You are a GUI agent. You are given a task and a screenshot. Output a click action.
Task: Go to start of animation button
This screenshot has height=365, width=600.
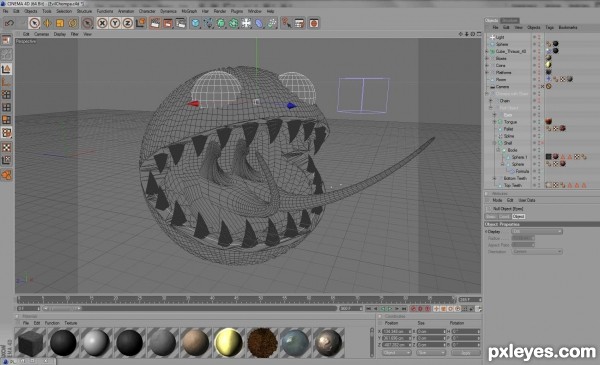click(x=368, y=308)
